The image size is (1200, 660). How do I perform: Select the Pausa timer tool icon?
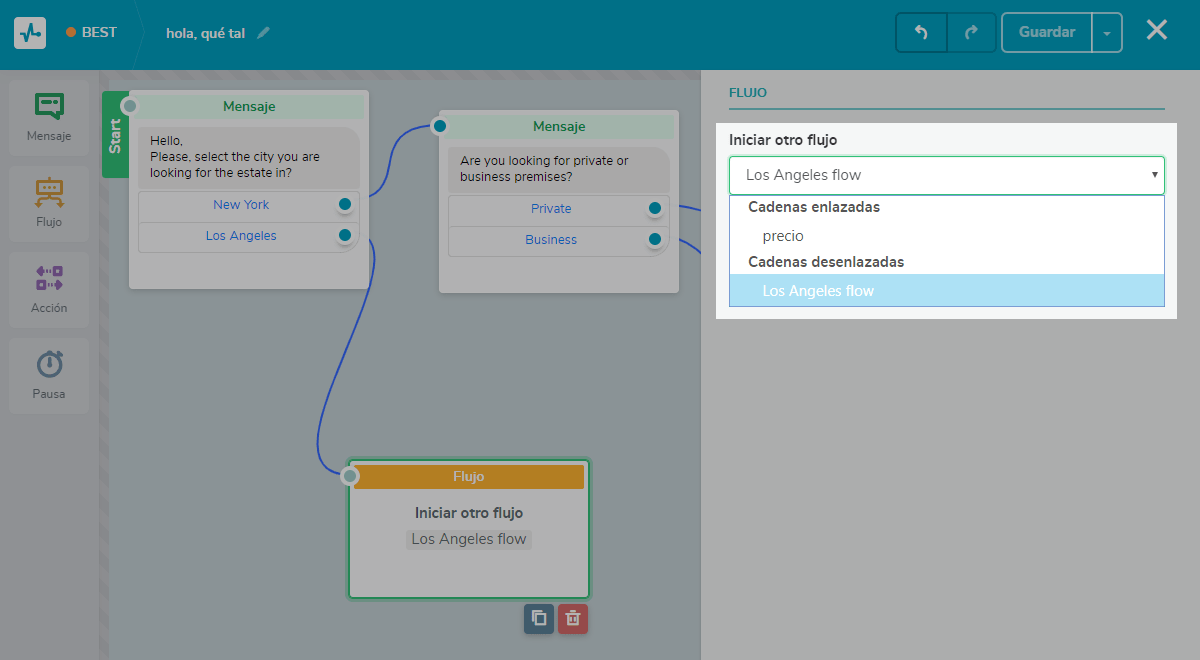click(49, 365)
